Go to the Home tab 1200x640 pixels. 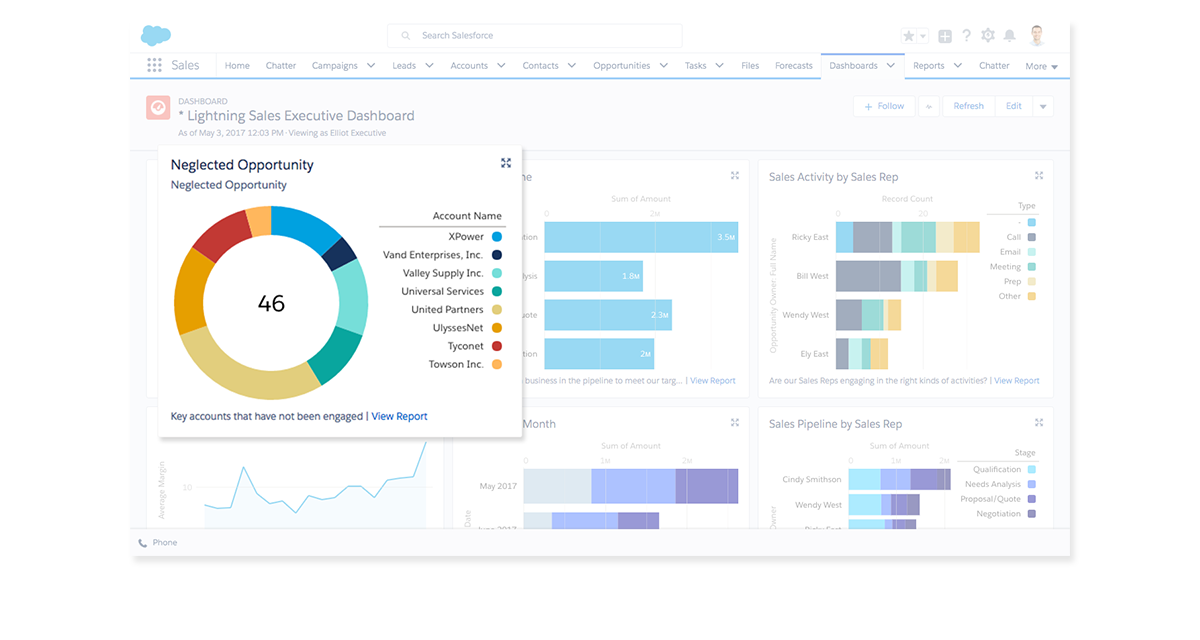237,66
